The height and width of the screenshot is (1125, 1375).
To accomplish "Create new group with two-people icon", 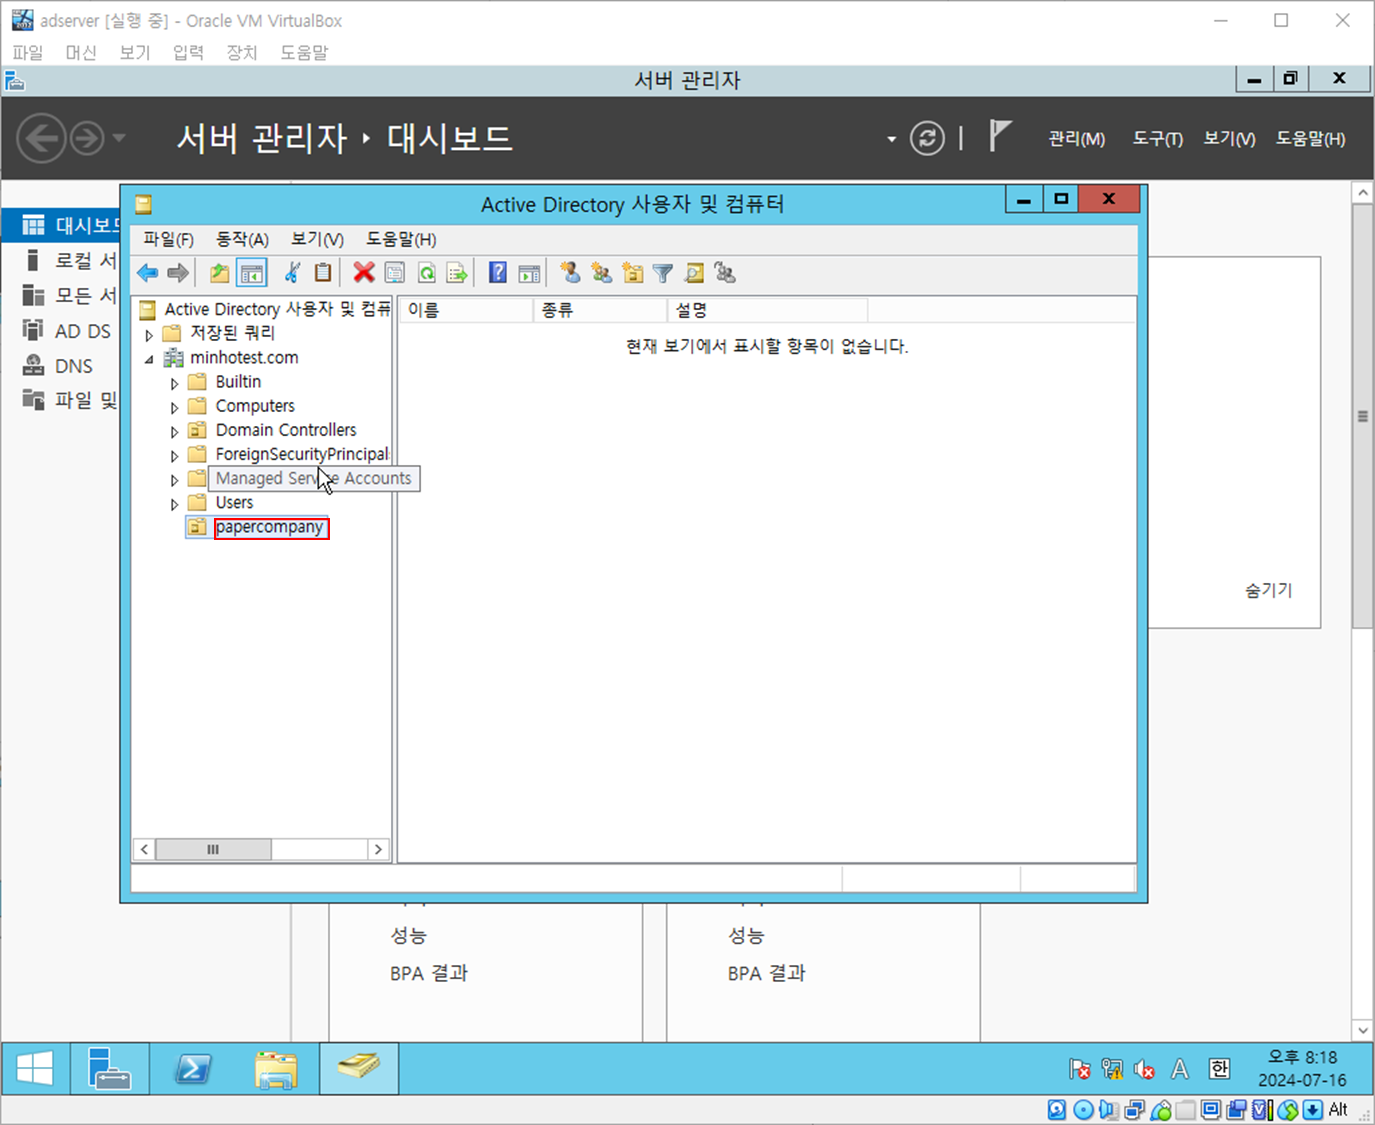I will [x=601, y=273].
